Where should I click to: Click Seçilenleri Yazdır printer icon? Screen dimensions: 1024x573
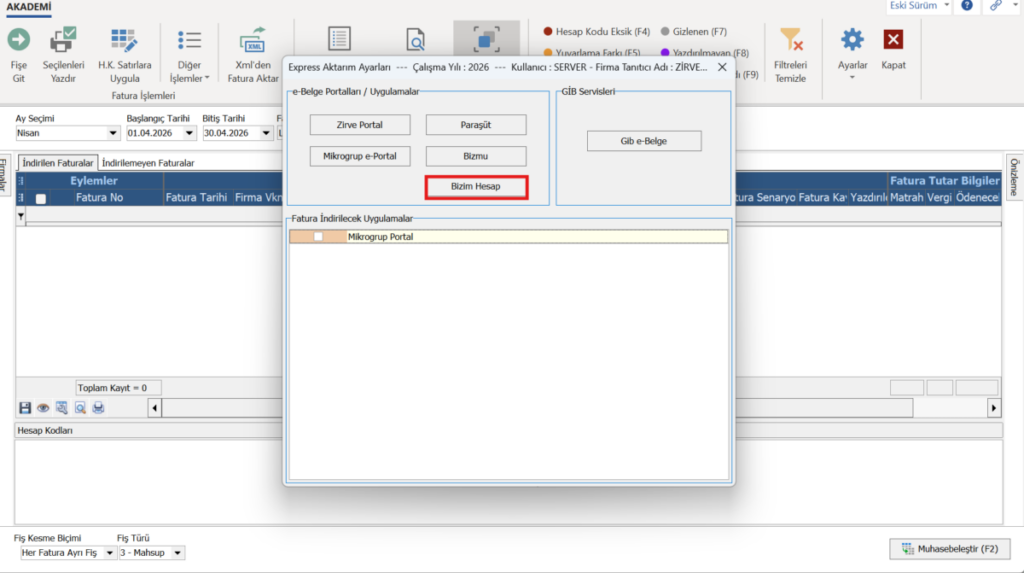(x=63, y=40)
